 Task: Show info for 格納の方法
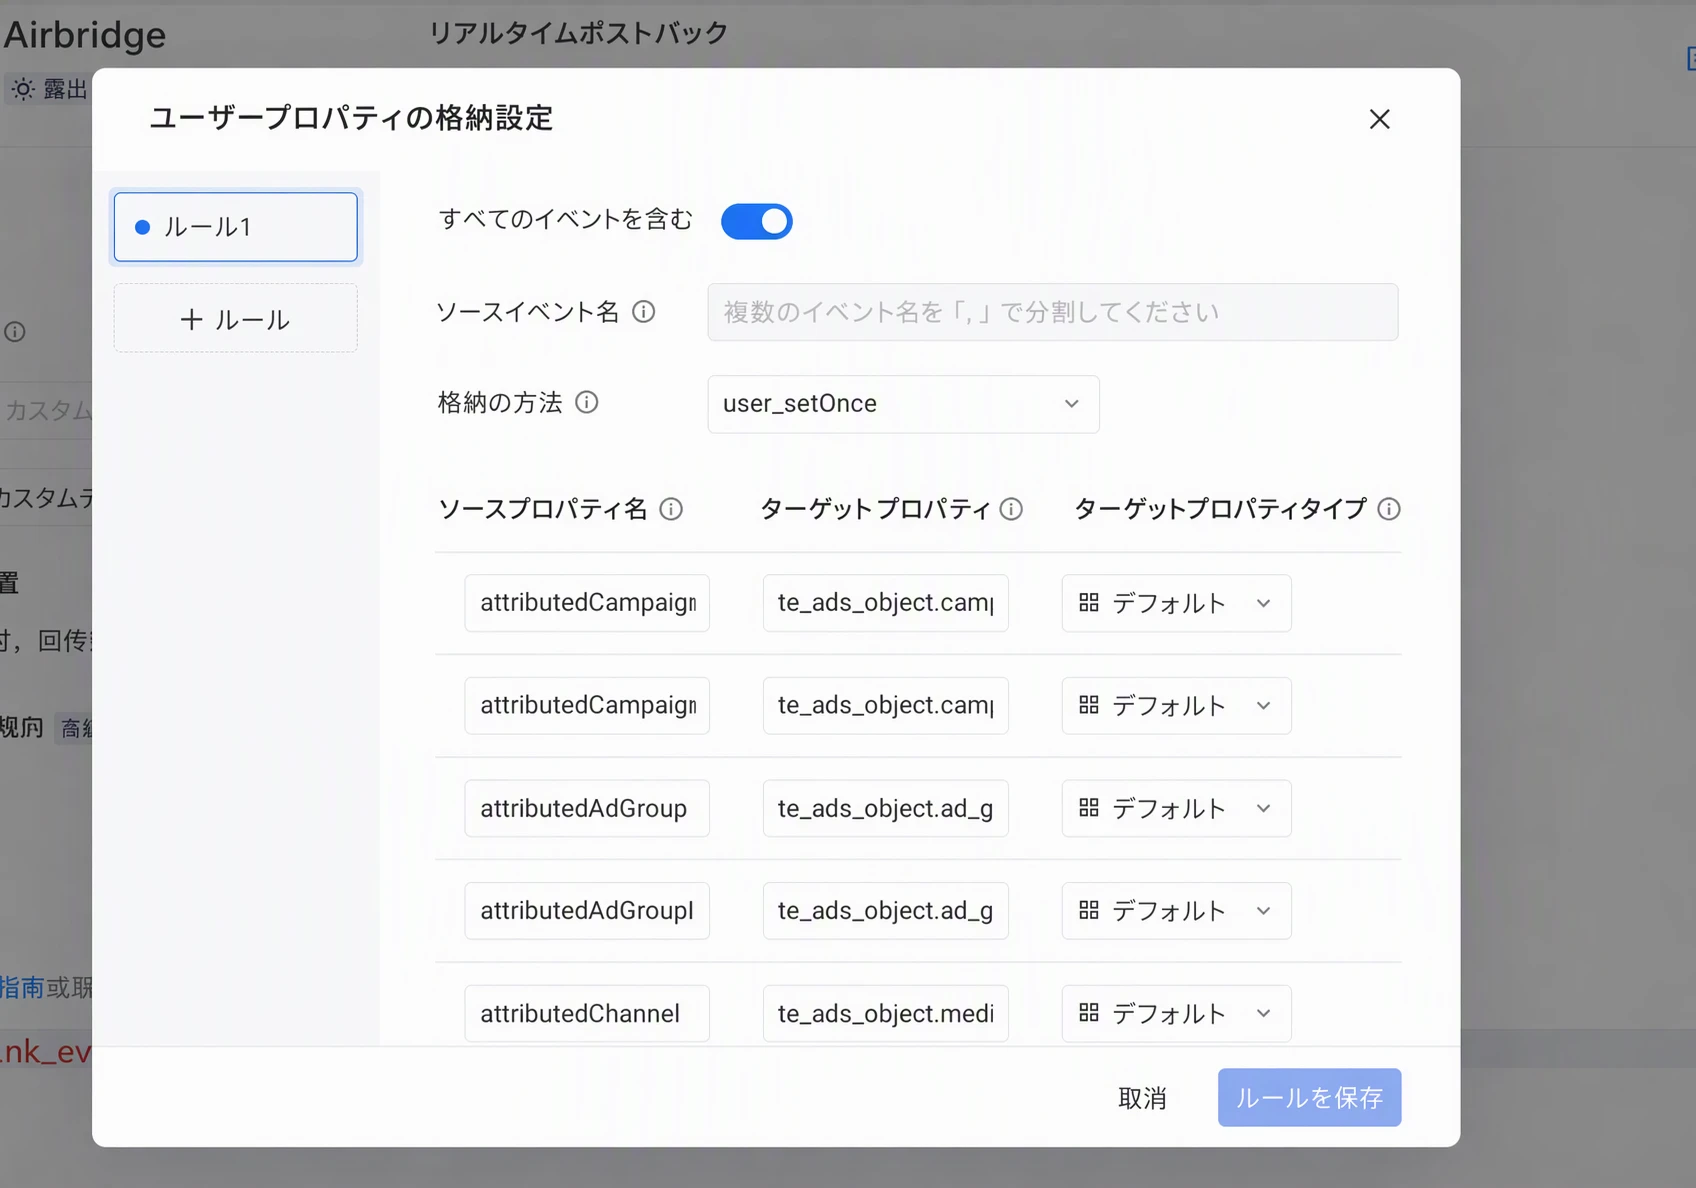click(x=587, y=402)
